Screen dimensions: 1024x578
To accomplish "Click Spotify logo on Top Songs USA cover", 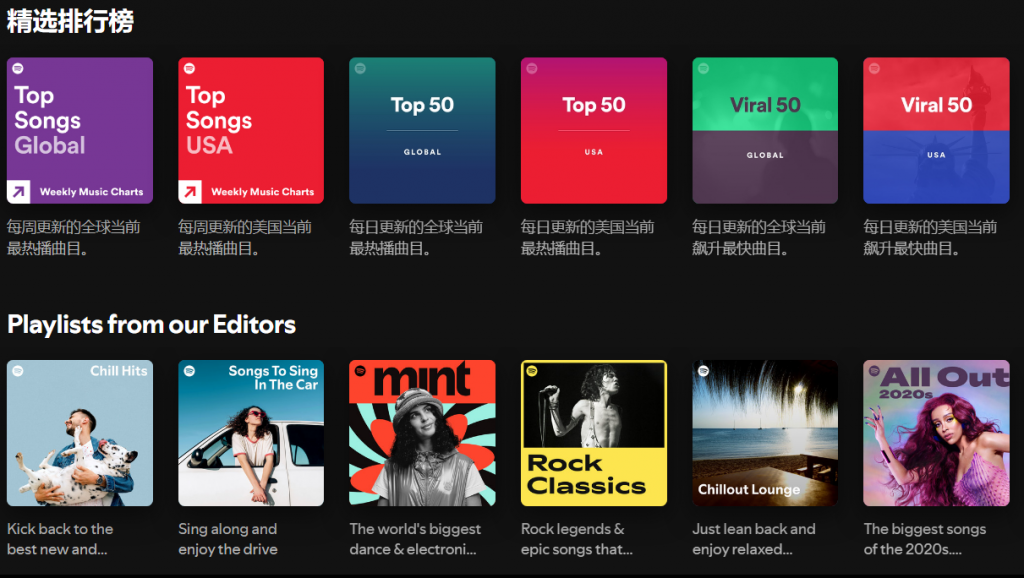I will (189, 69).
